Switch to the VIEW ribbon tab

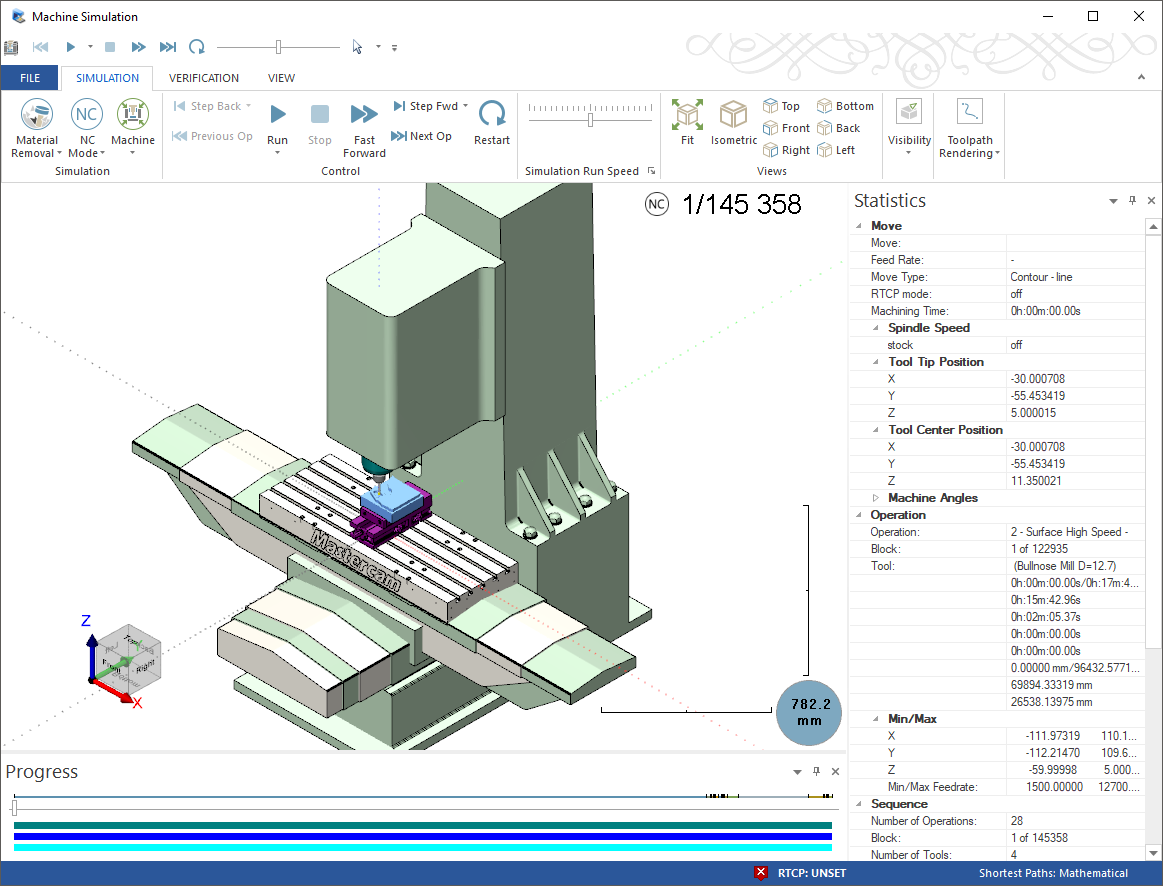281,78
